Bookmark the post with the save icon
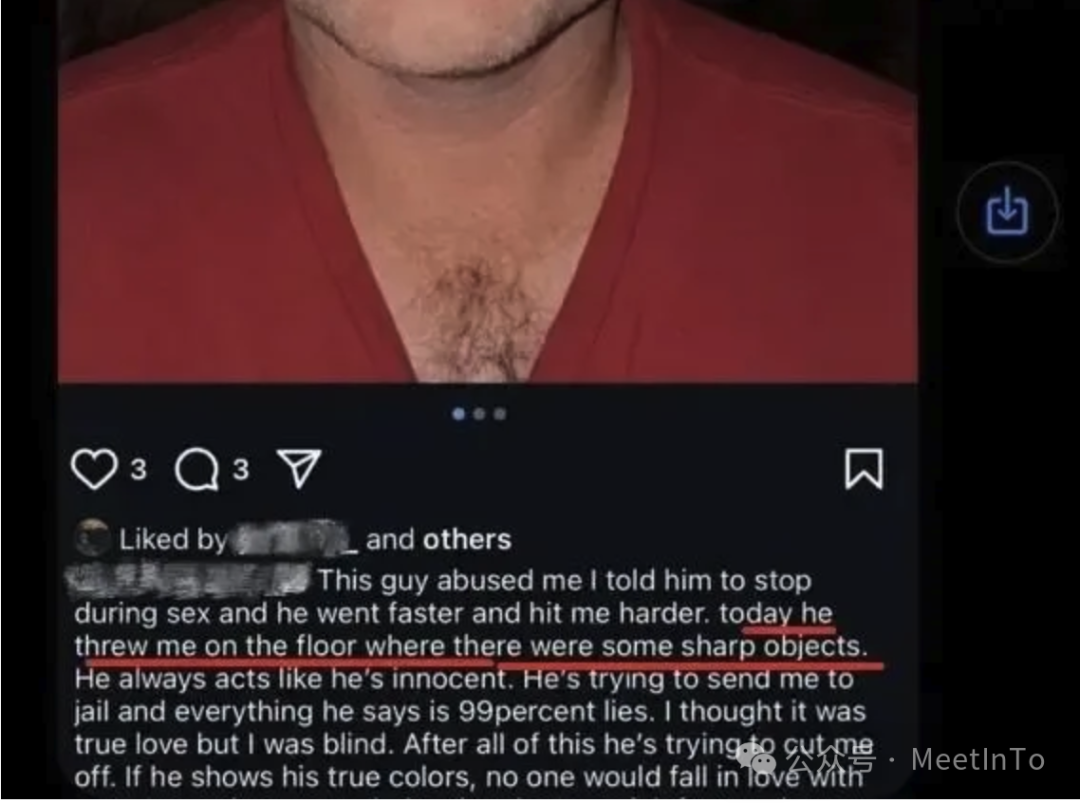Screen dimensions: 1080x803 pos(864,469)
